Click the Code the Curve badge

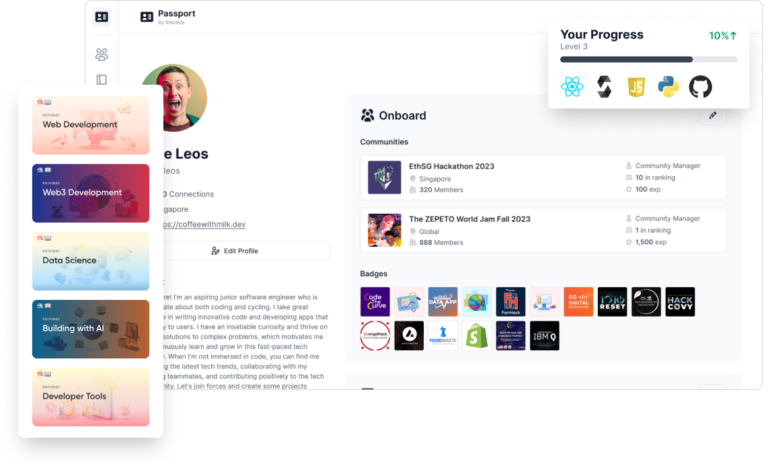coord(375,302)
